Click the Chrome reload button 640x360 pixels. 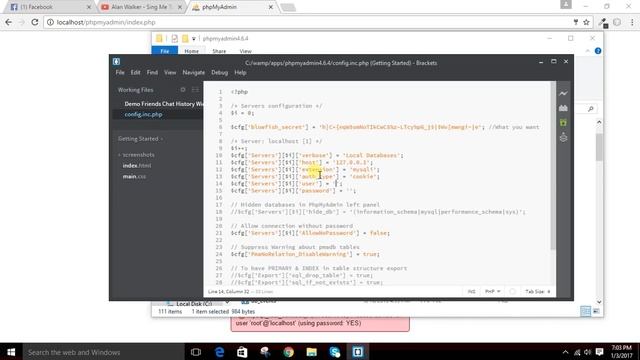(x=35, y=22)
